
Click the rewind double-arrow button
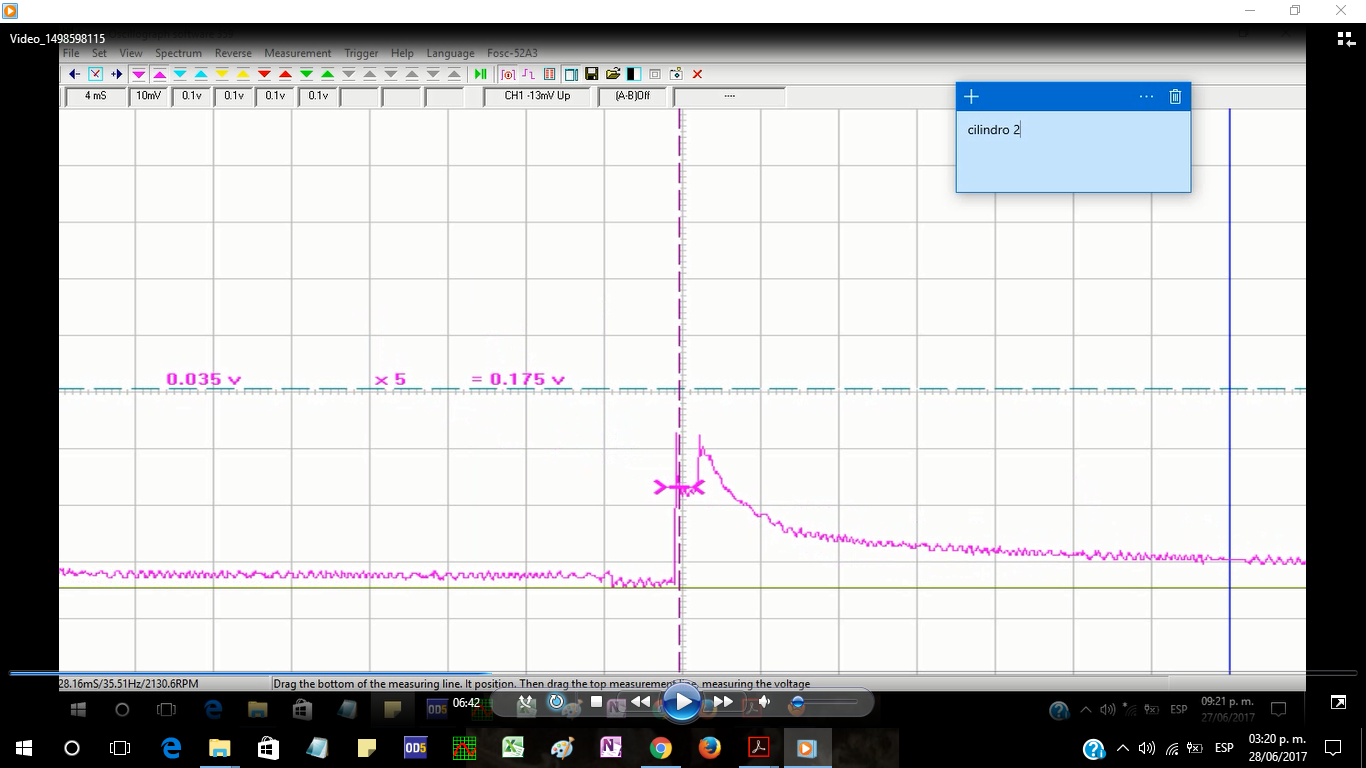click(x=640, y=702)
